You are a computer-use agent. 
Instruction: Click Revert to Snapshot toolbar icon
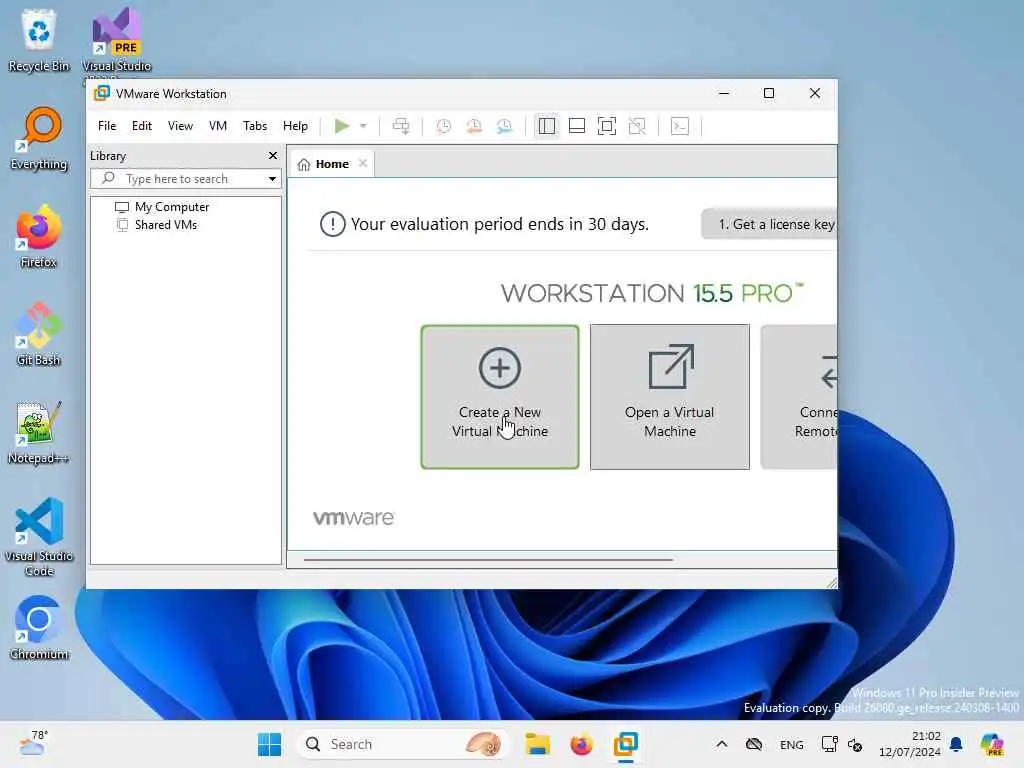click(x=474, y=126)
